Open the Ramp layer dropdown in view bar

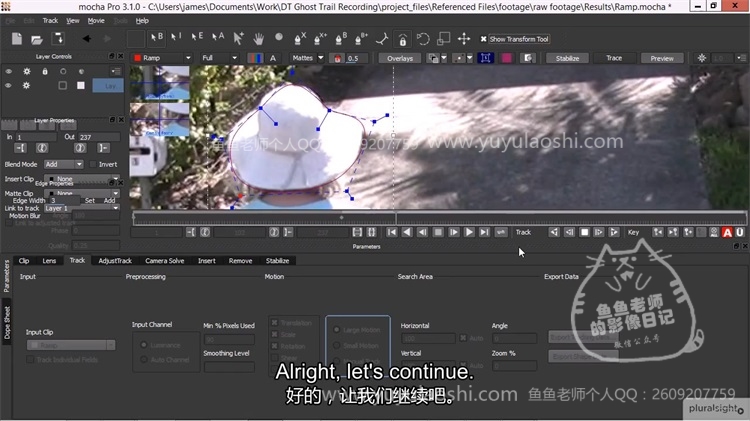point(163,58)
